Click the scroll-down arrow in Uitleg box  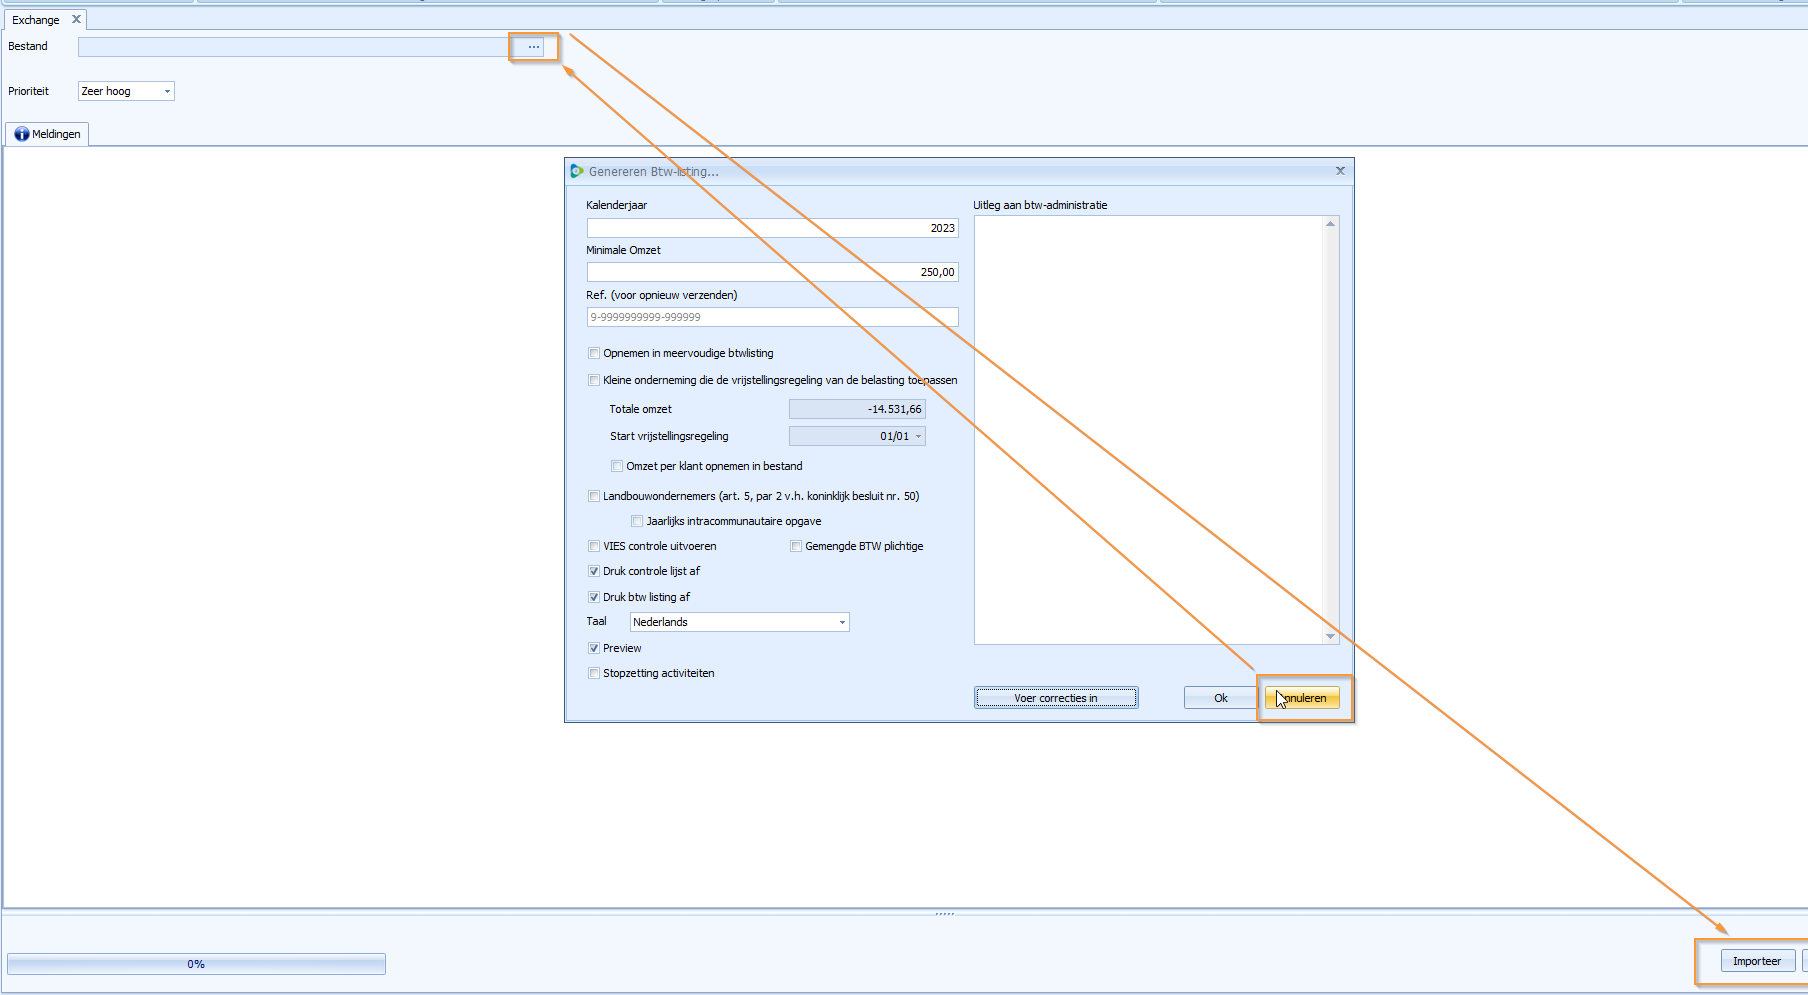click(1330, 636)
